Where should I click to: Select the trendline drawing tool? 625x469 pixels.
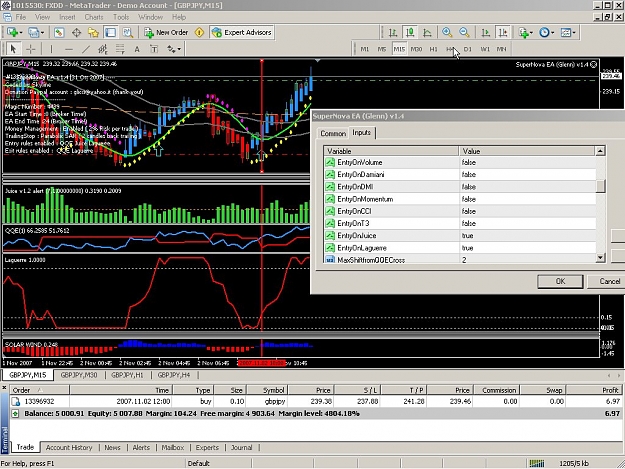pyautogui.click(x=86, y=49)
